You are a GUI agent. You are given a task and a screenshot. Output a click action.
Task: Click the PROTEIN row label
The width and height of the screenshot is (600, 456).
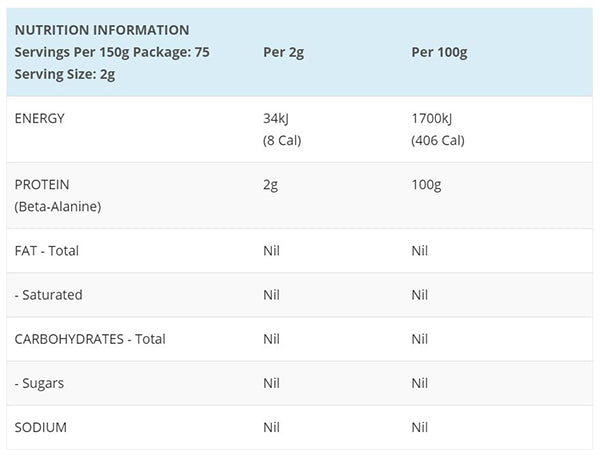tap(42, 185)
